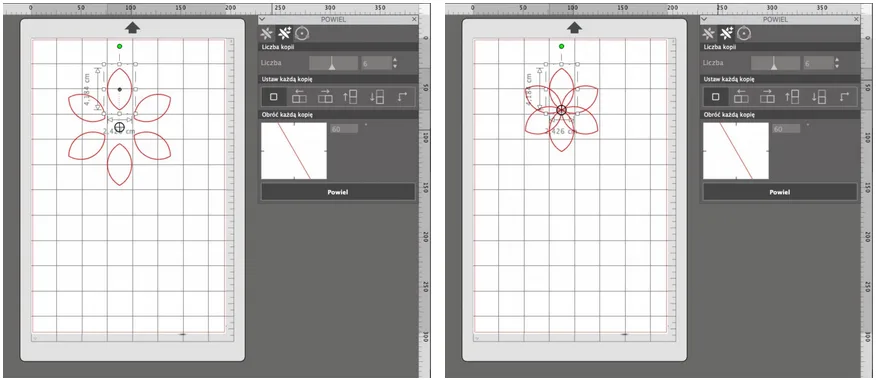Increase copy count with up arrow, right panel

point(837,60)
